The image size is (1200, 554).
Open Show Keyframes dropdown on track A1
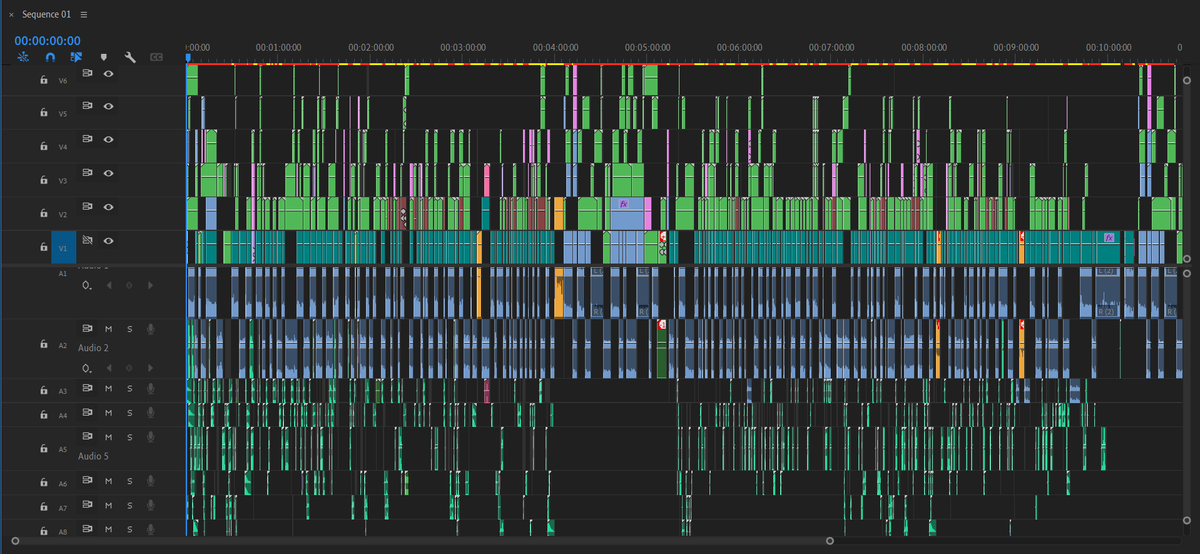pos(88,286)
